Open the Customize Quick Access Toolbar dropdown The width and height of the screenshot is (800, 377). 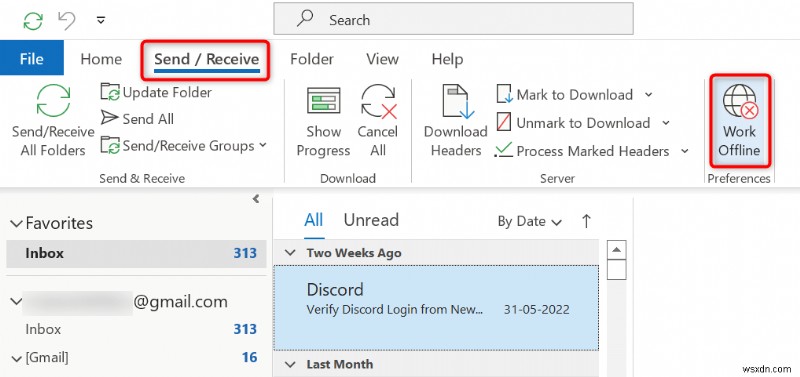(x=101, y=20)
